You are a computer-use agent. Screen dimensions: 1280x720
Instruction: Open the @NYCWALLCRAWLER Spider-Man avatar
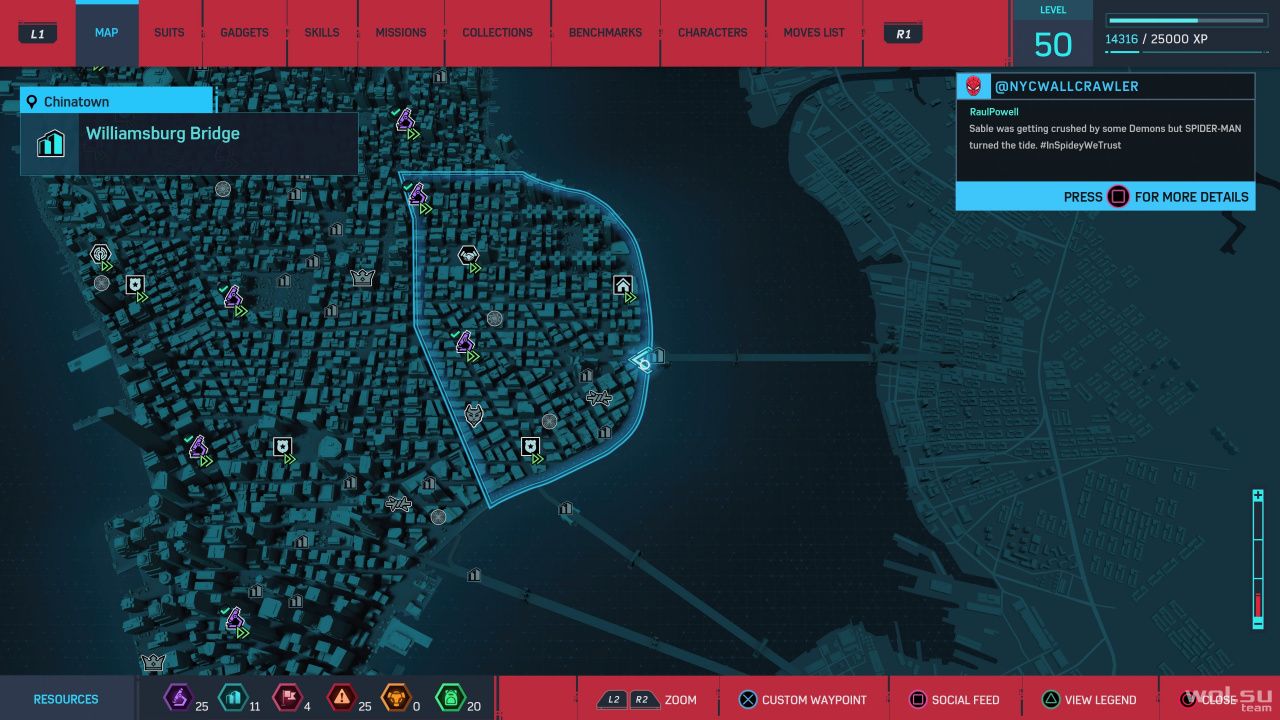[974, 86]
